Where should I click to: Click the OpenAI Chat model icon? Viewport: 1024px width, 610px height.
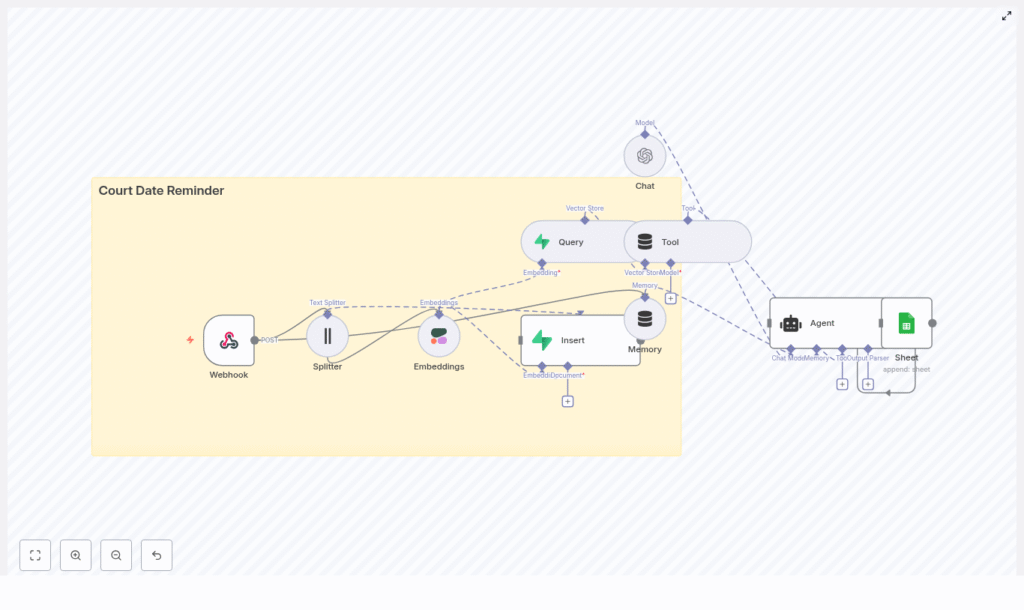click(x=644, y=156)
